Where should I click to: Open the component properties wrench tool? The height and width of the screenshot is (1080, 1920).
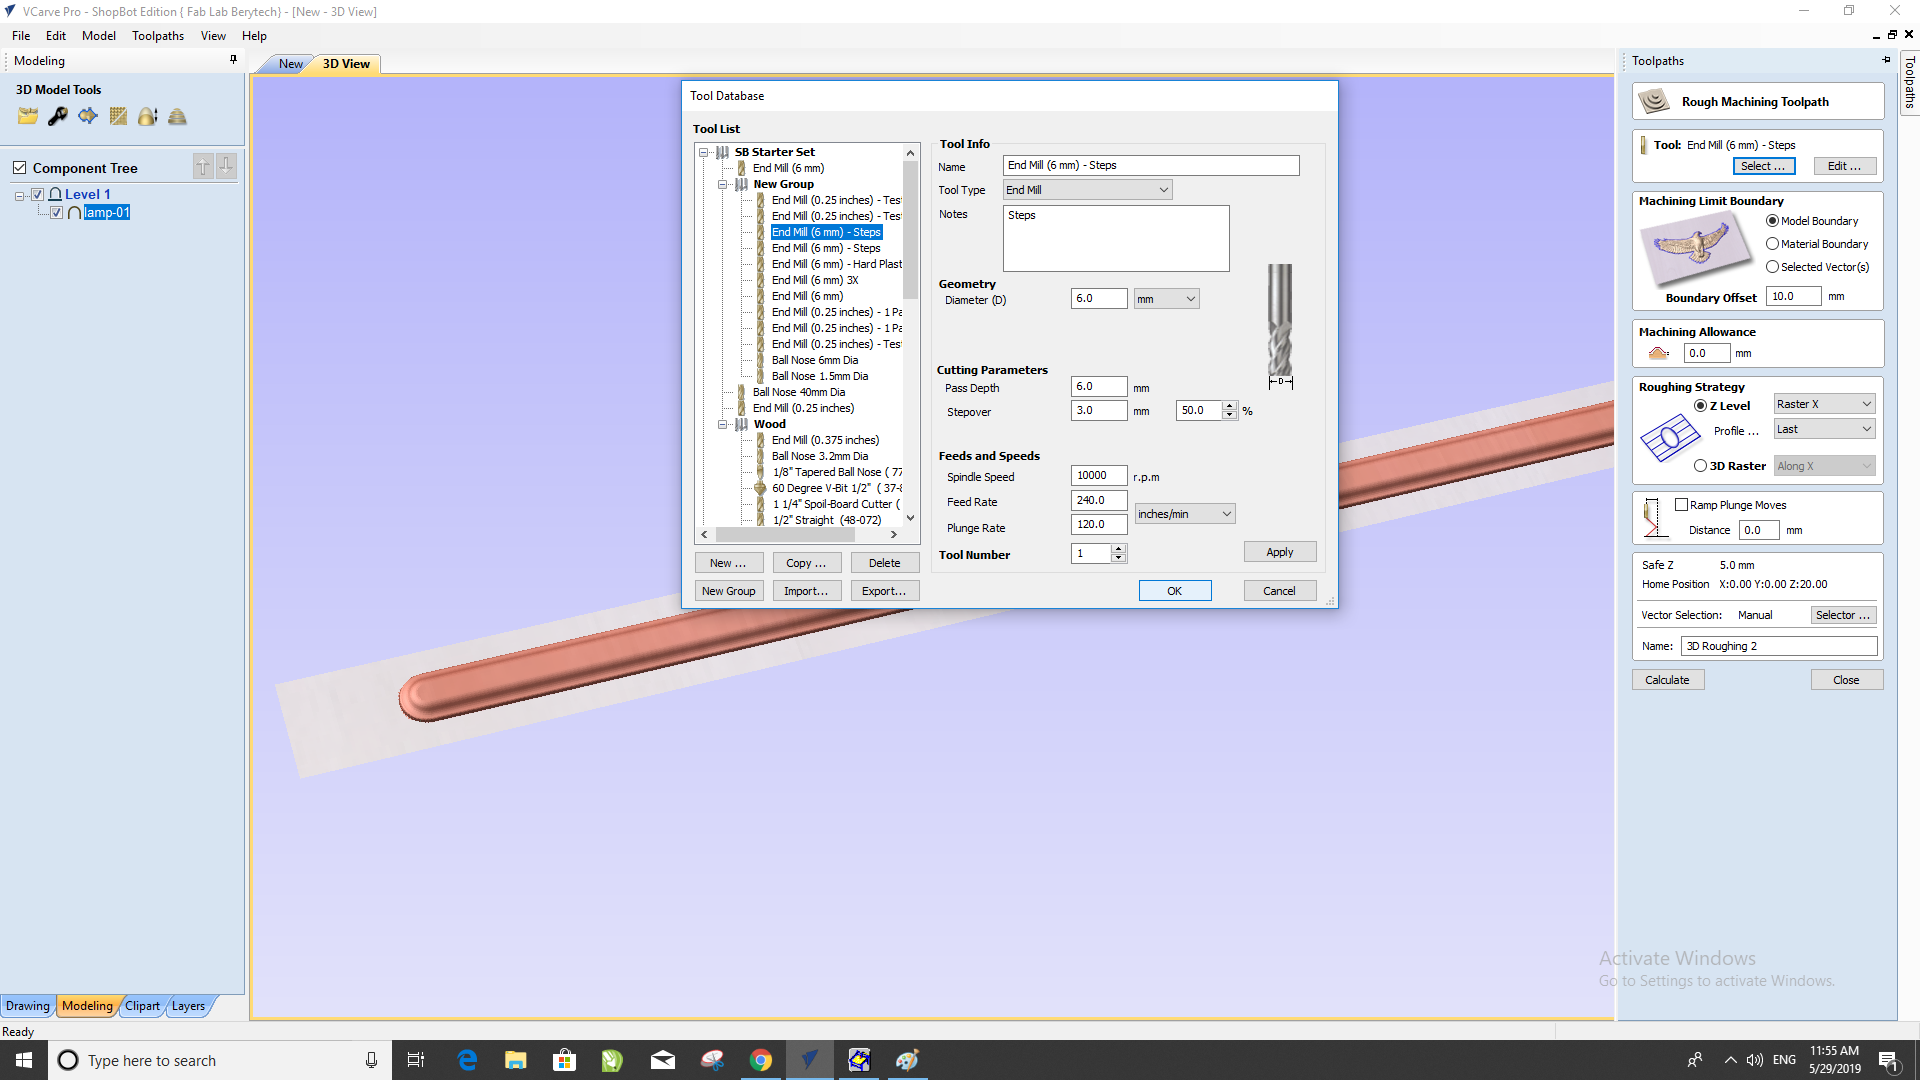coord(58,117)
